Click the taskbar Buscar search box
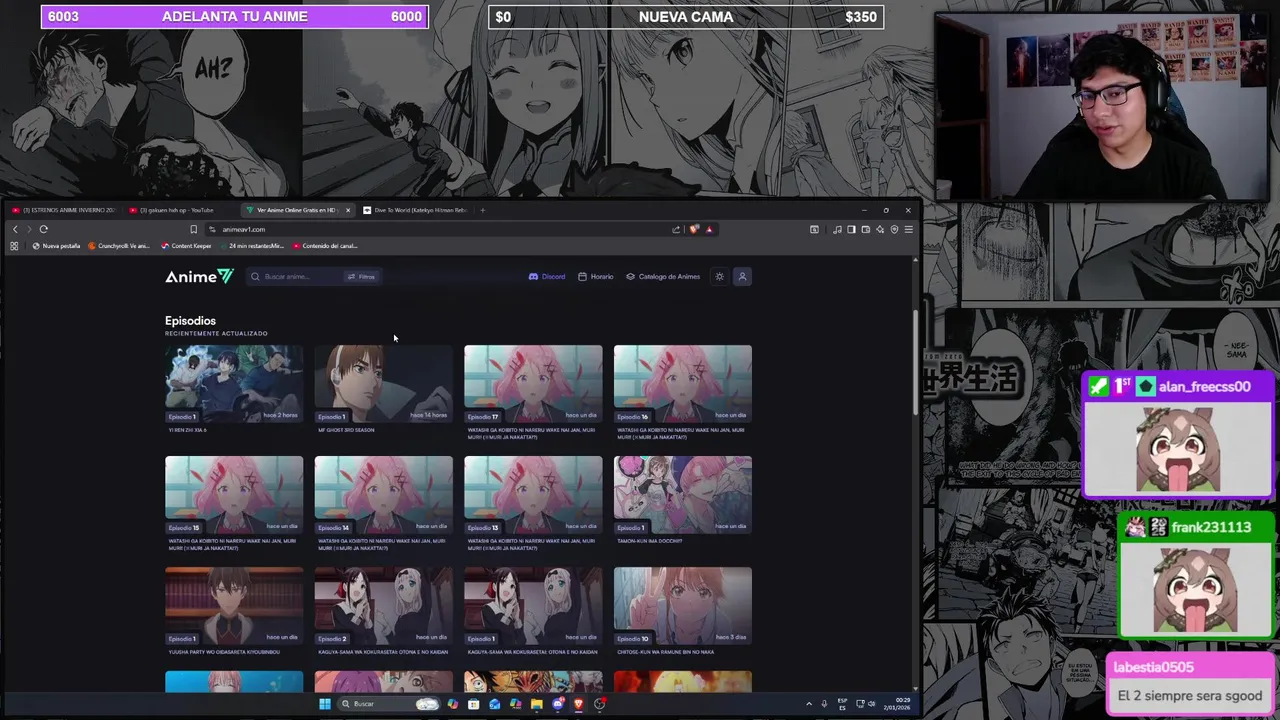 [x=388, y=703]
